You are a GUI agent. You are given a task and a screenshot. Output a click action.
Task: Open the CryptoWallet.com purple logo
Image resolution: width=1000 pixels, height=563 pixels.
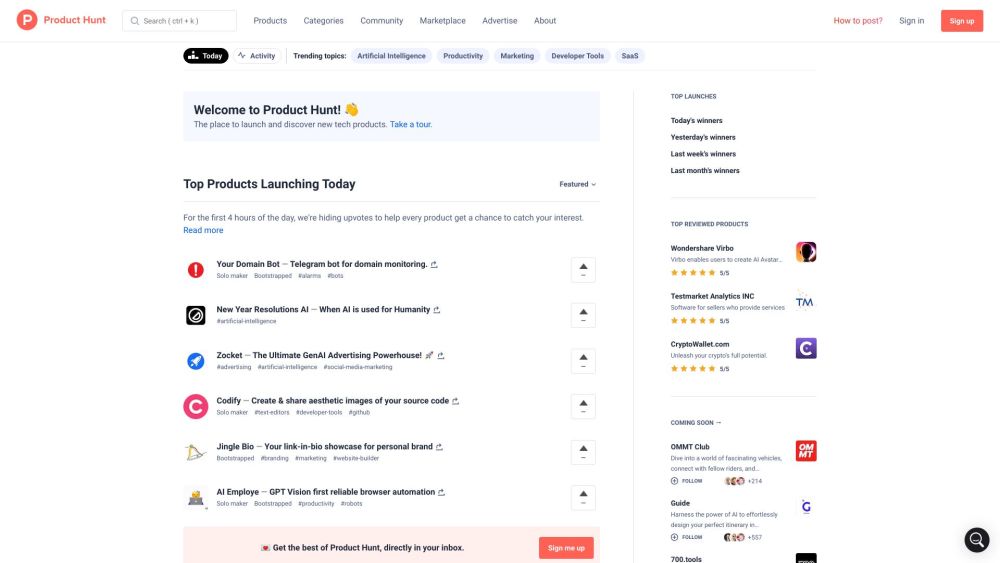pos(806,348)
